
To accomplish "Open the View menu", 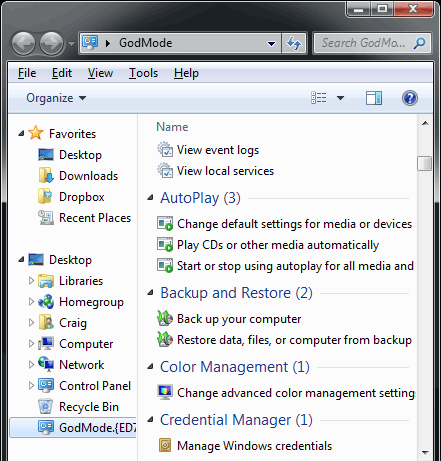I will (100, 73).
